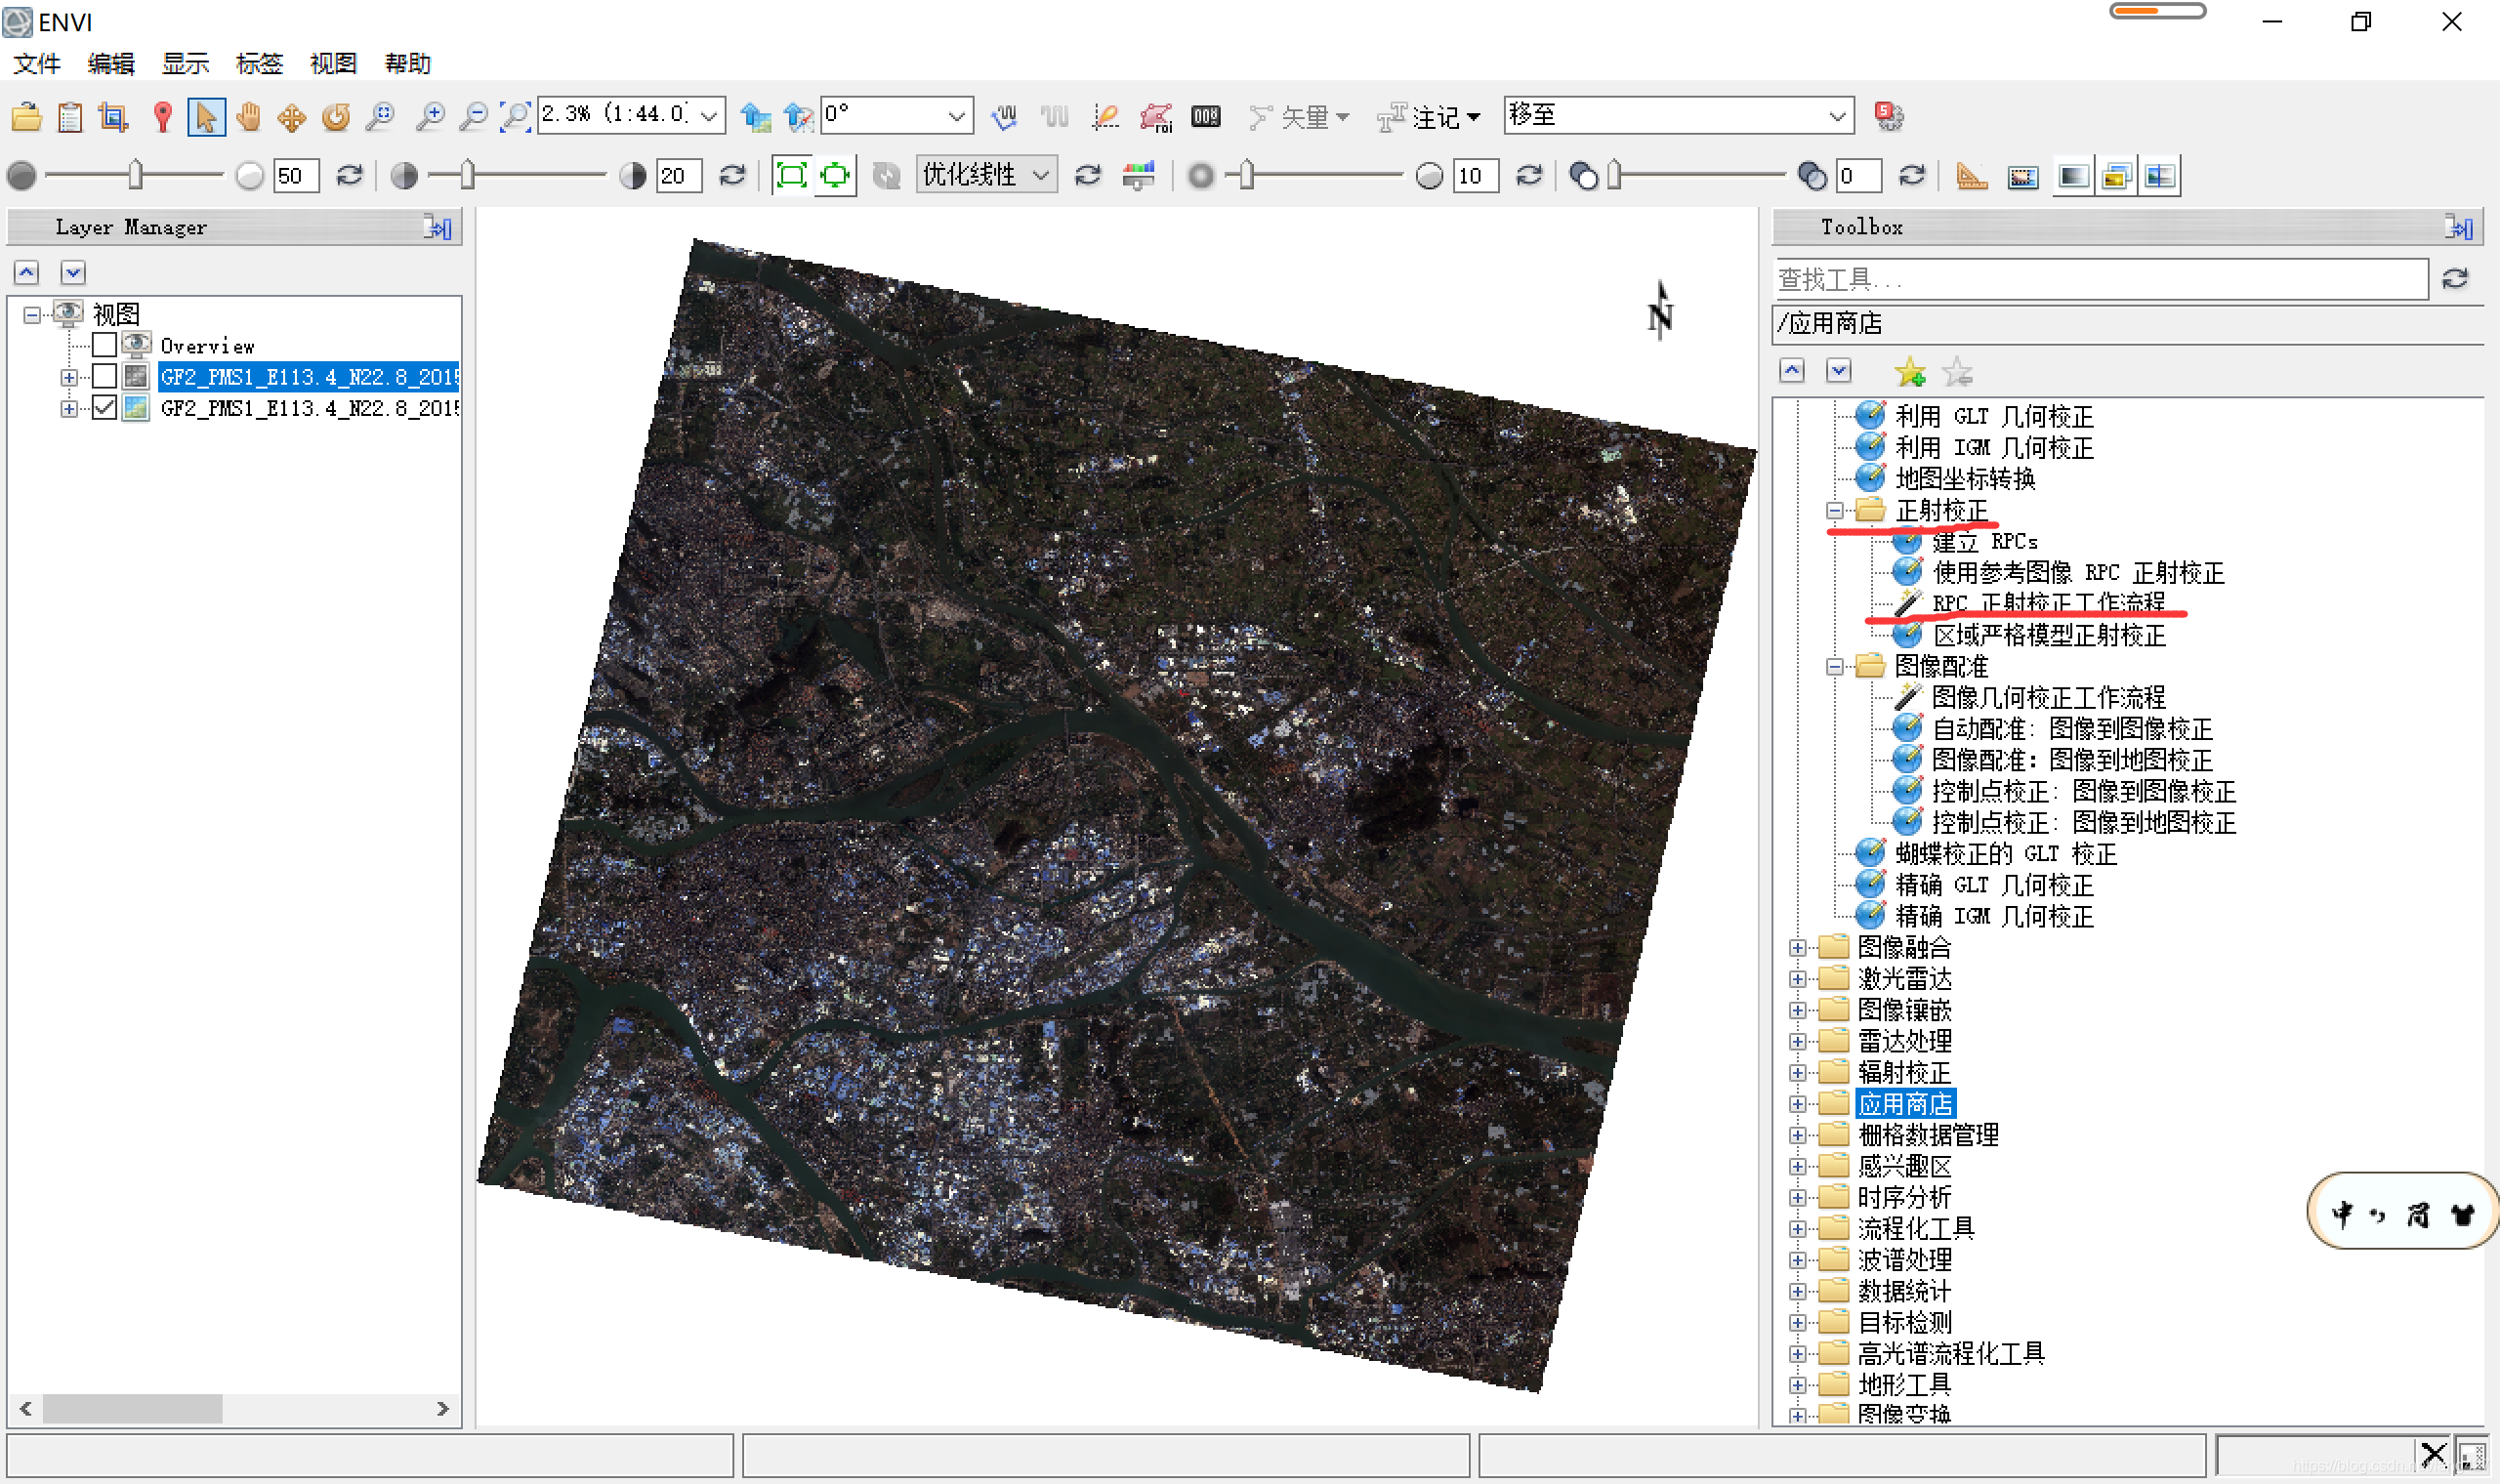The image size is (2500, 1484).
Task: Open file with the folder icon
Action: point(26,117)
